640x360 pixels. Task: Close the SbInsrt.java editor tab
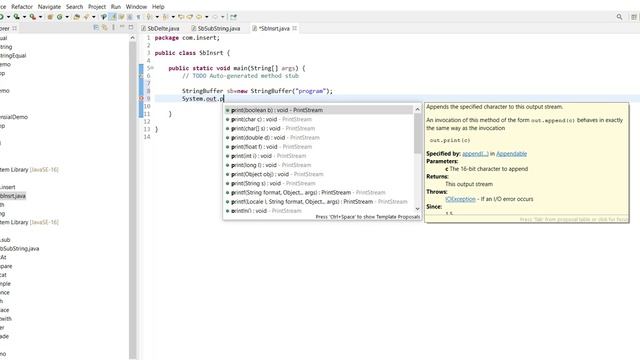(294, 28)
